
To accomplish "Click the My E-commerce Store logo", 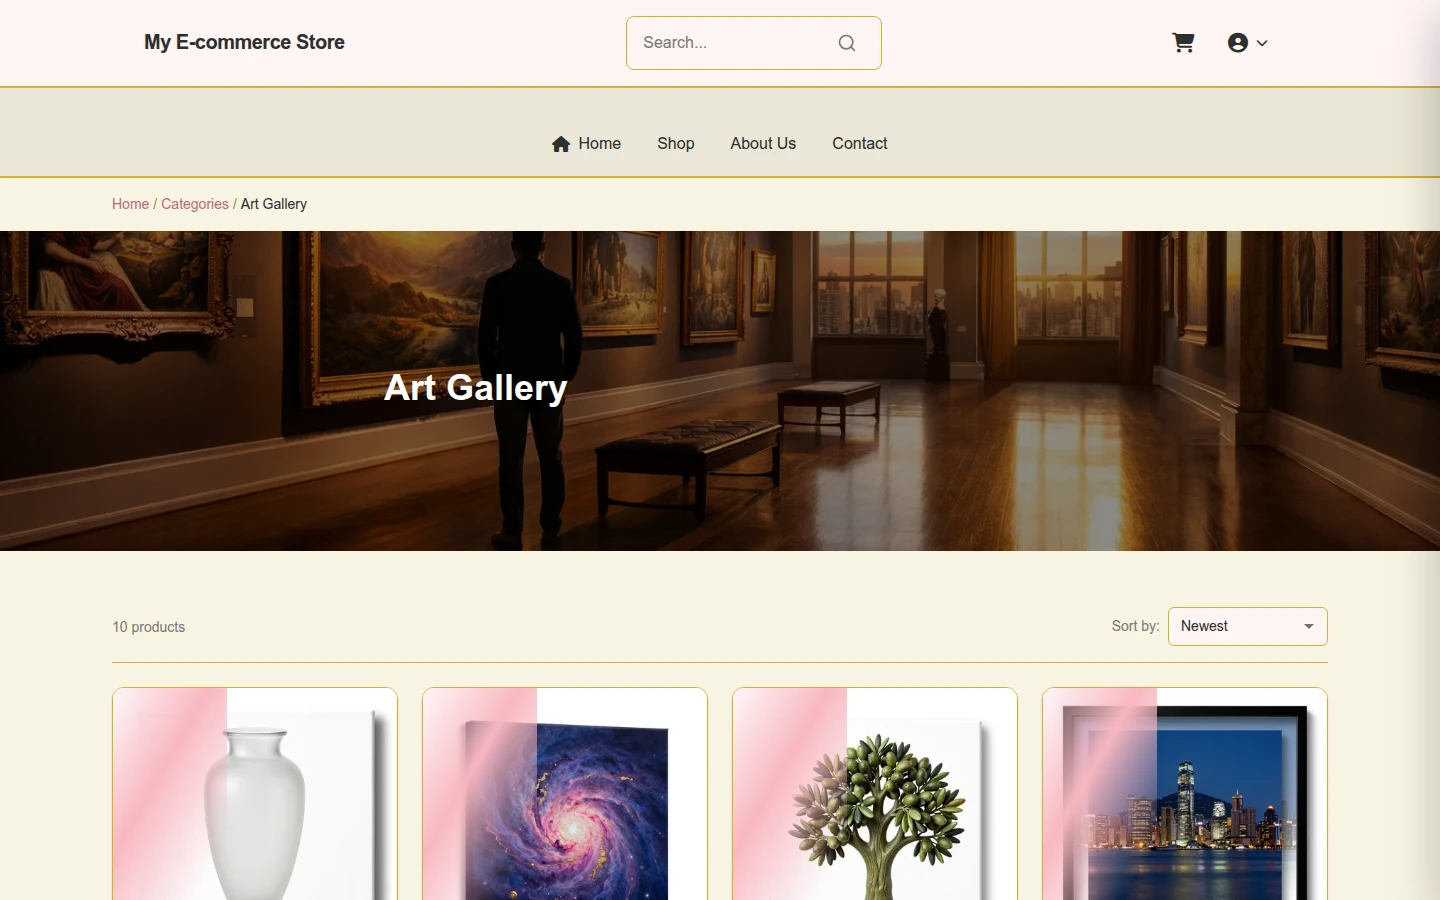I will coord(244,42).
